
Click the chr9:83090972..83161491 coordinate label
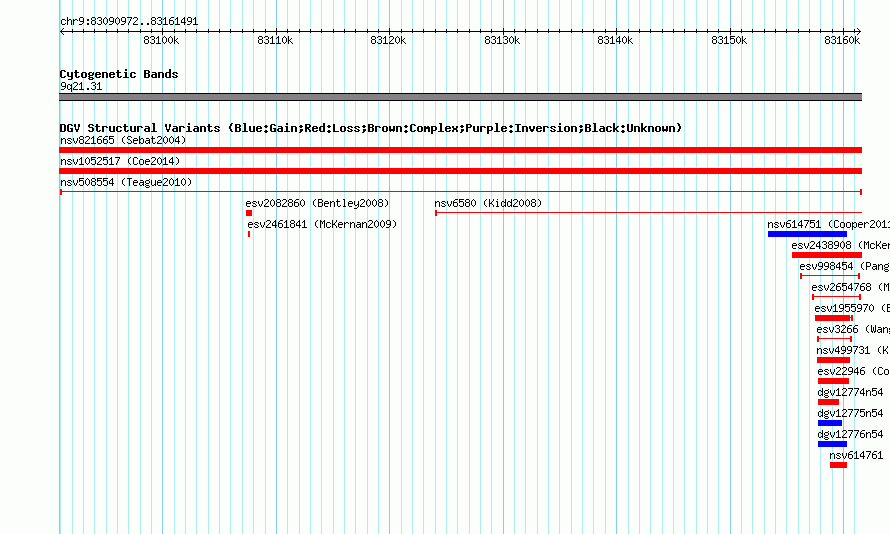[129, 22]
